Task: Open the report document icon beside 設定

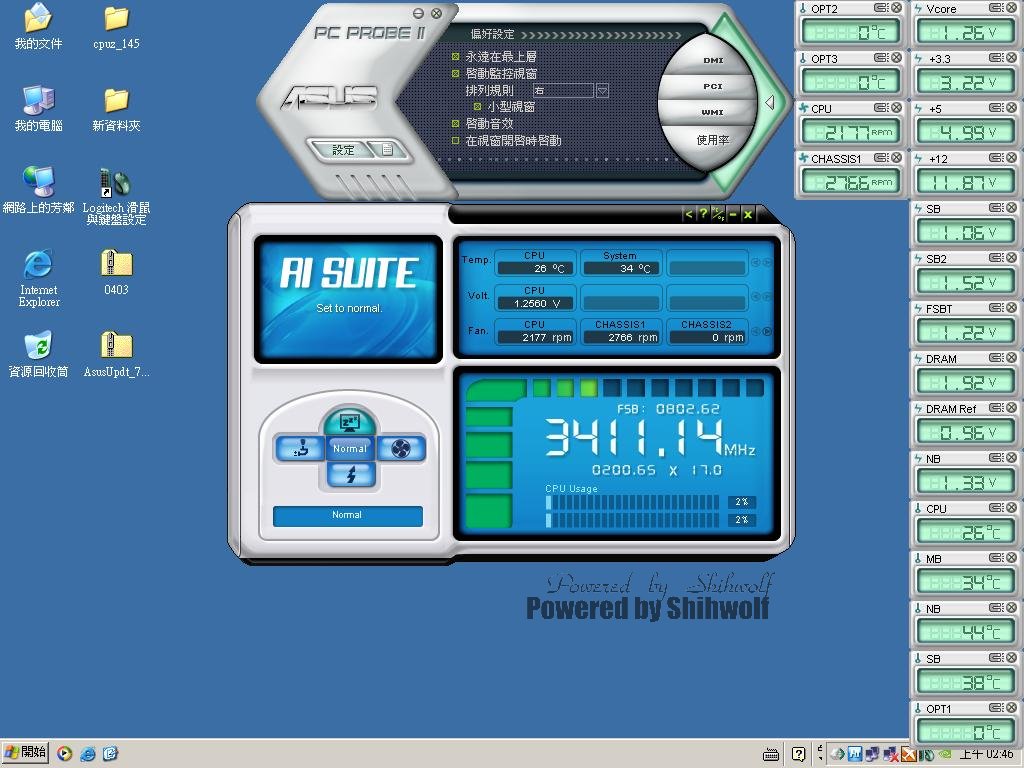Action: pos(387,150)
